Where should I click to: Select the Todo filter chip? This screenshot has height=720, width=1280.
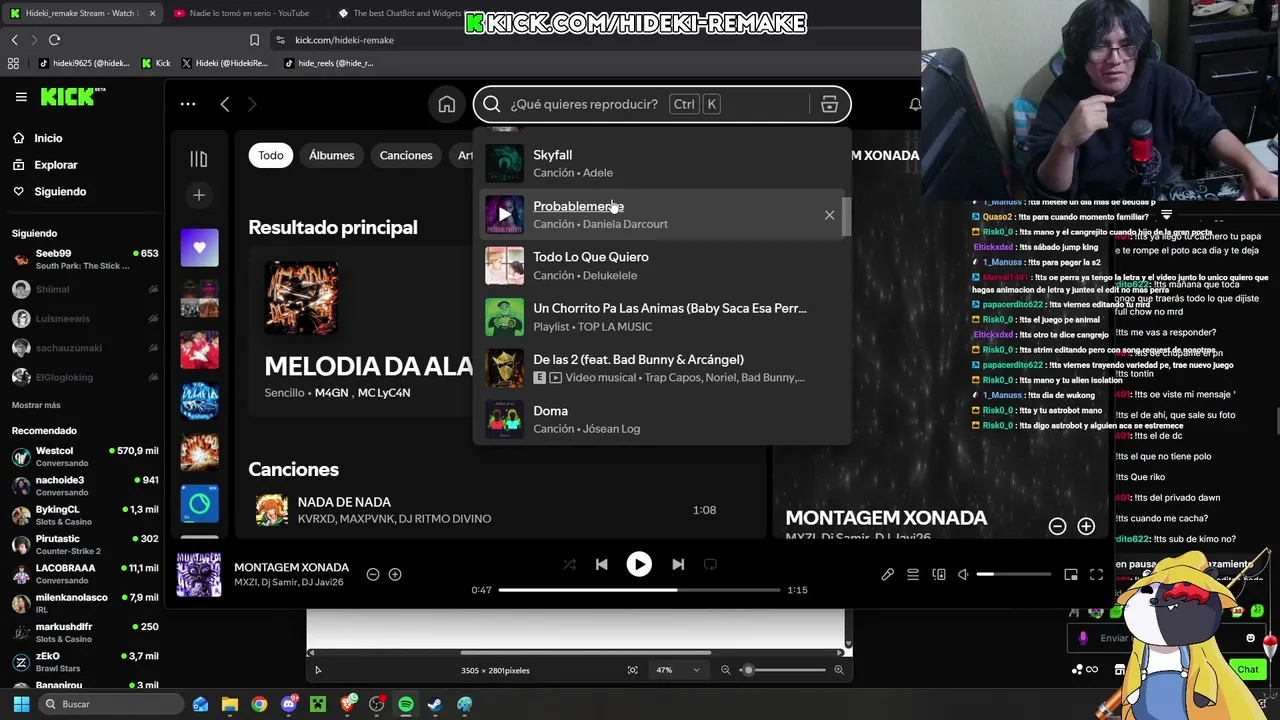(271, 155)
